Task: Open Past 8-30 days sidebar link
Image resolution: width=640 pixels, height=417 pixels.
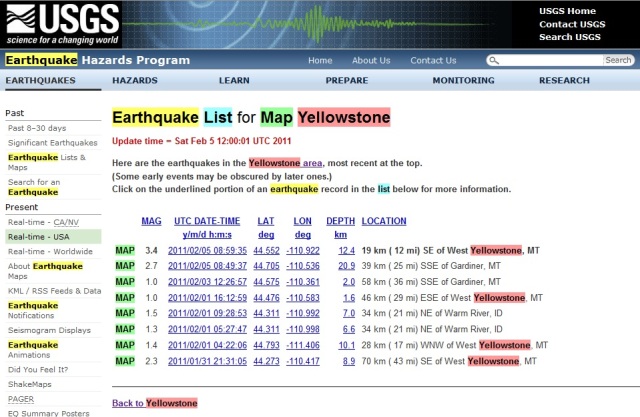Action: (x=37, y=128)
